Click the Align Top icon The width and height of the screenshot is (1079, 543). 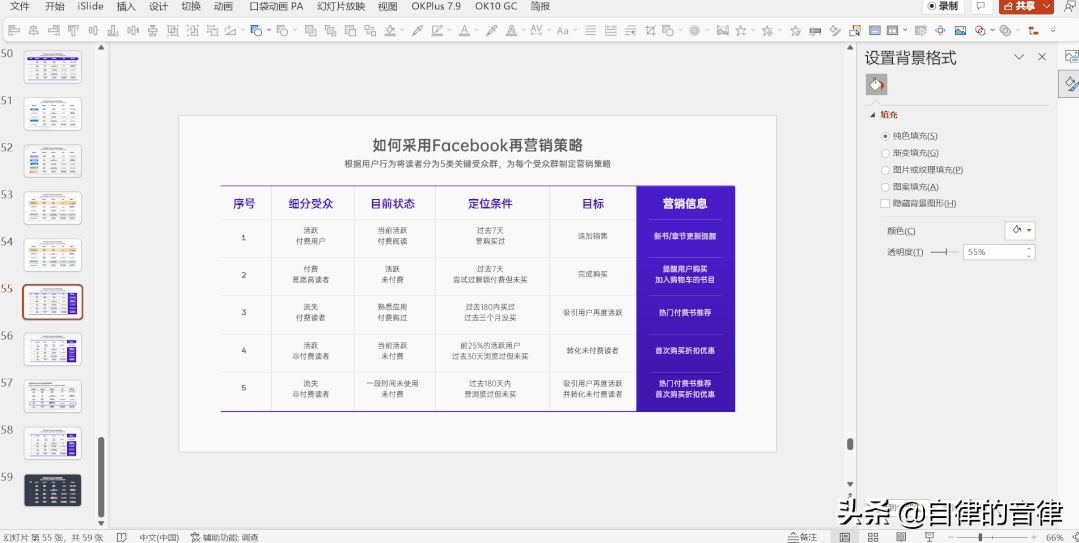73,30
